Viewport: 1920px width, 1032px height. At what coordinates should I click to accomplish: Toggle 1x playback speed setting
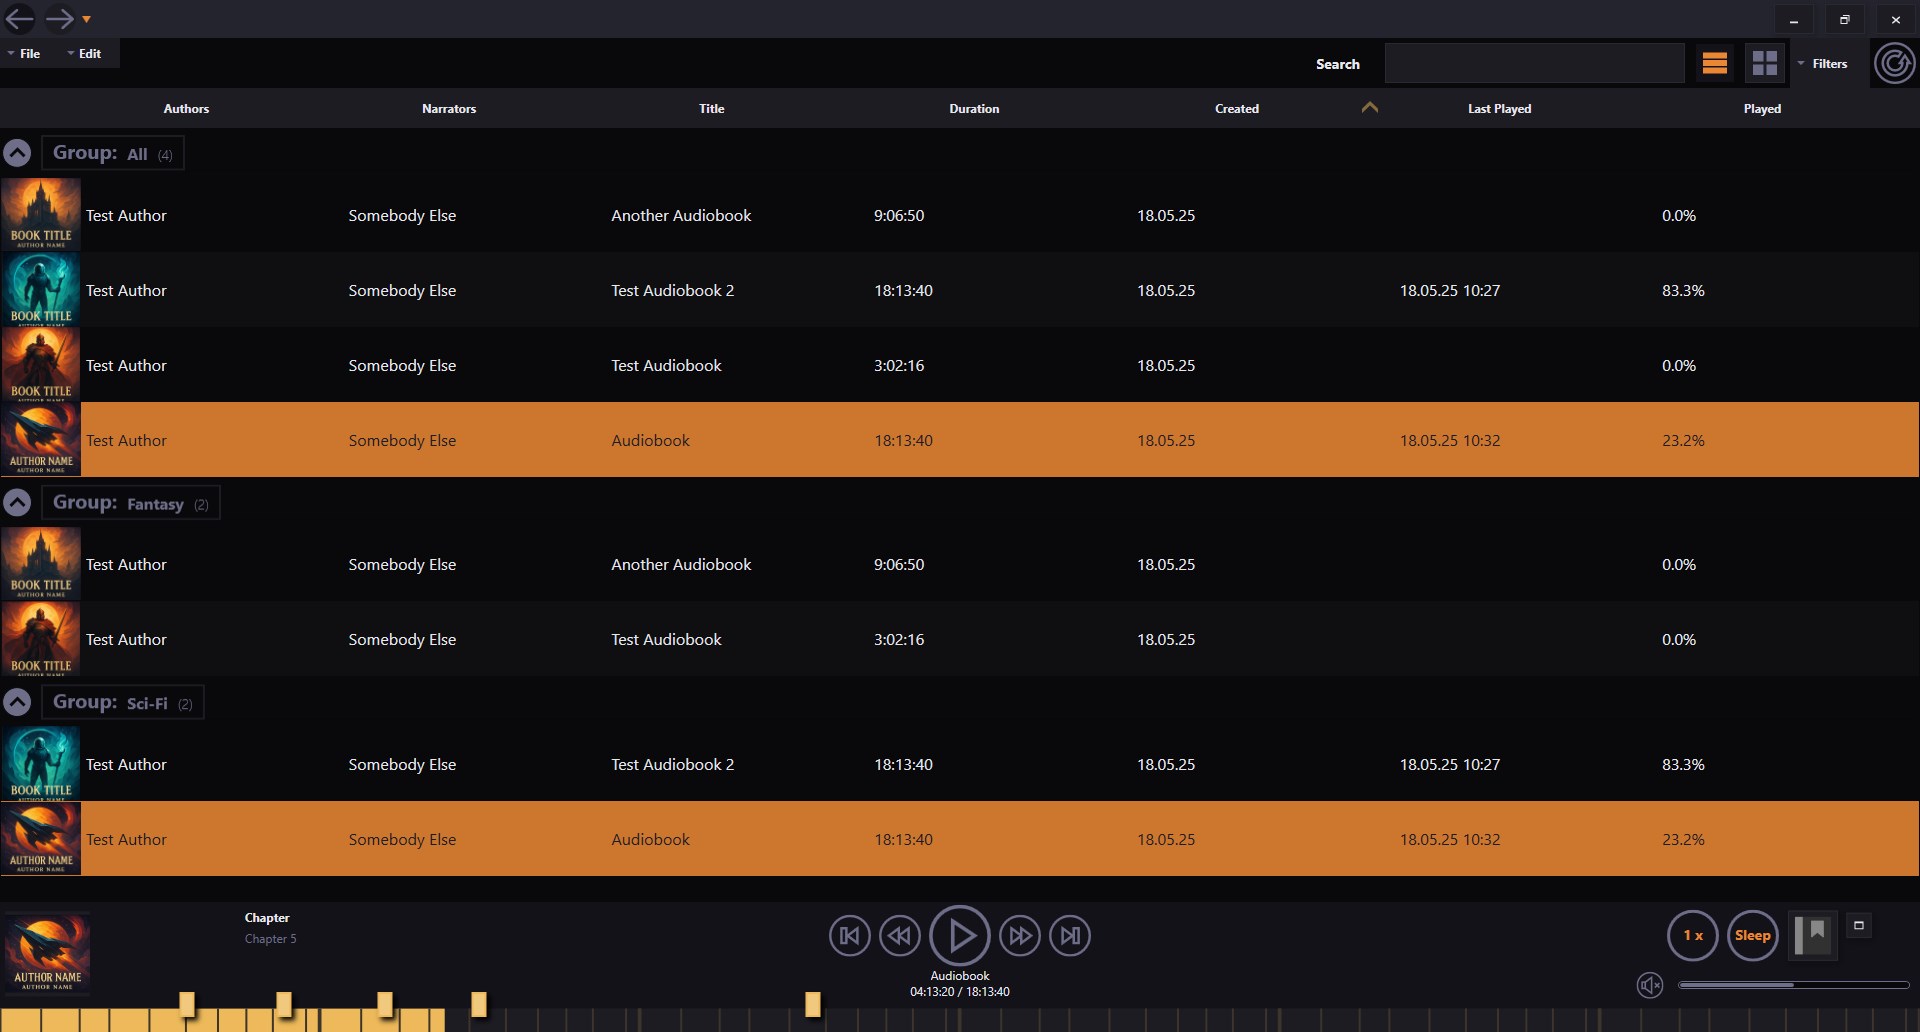coord(1692,935)
